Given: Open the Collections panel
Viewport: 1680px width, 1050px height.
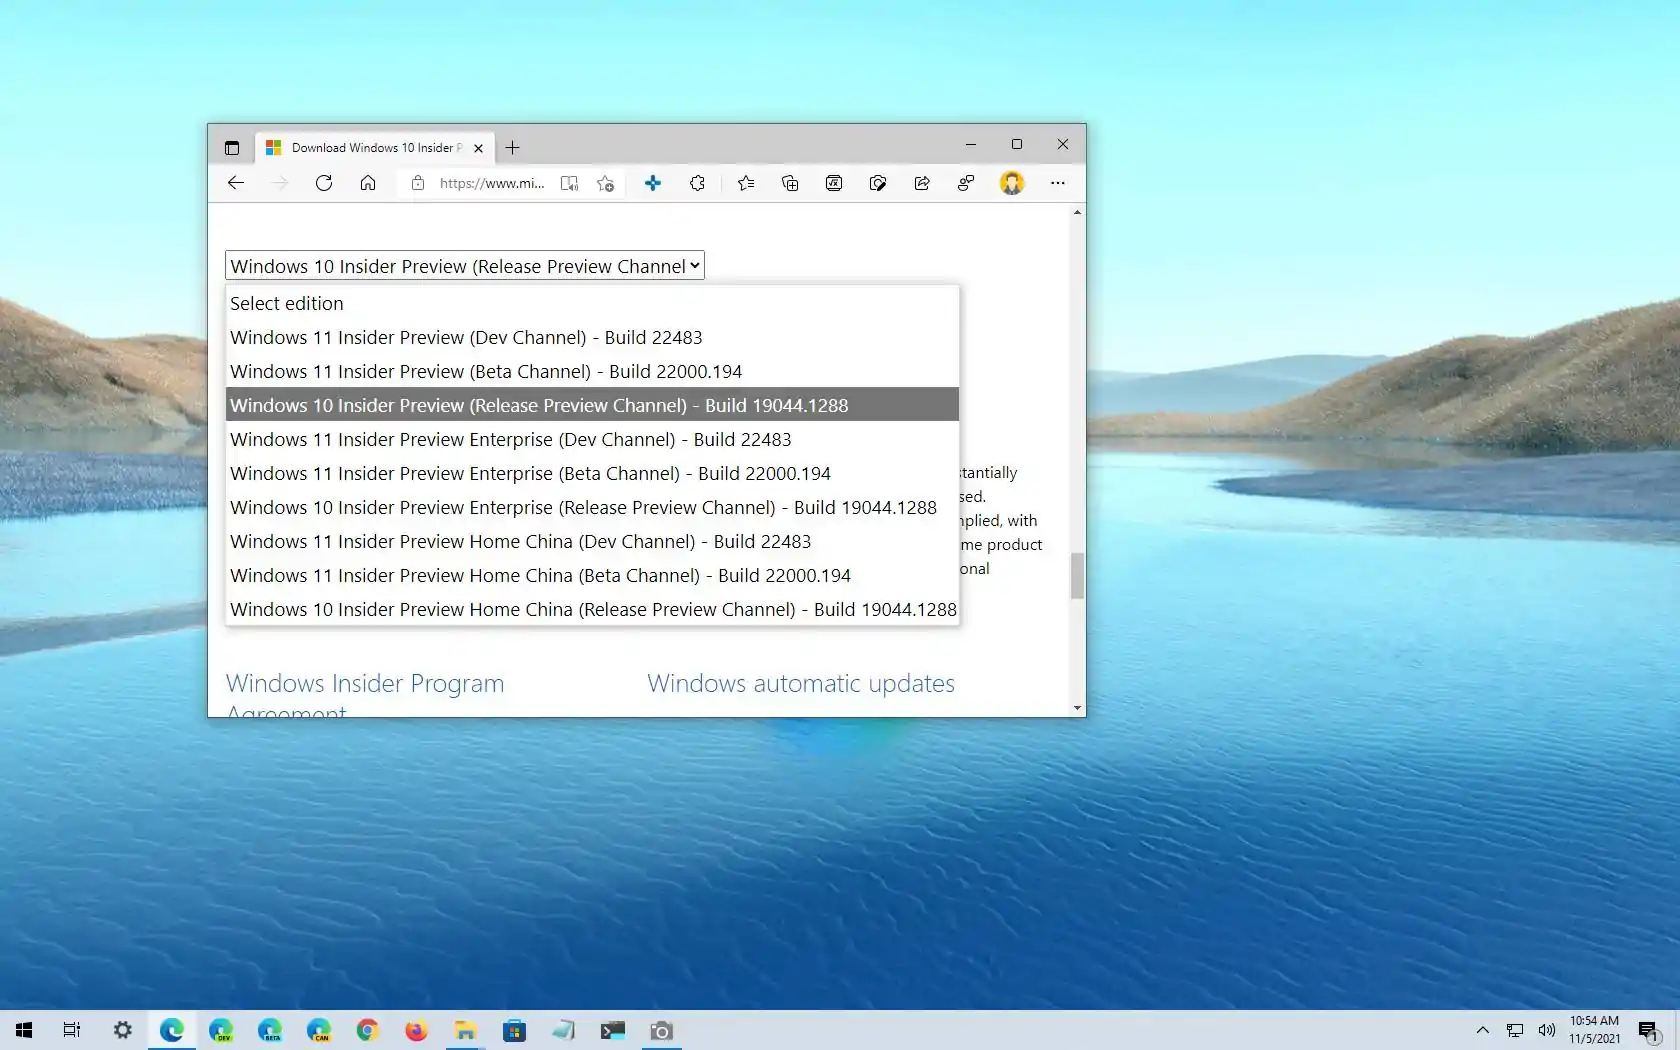Looking at the screenshot, I should click(x=790, y=183).
